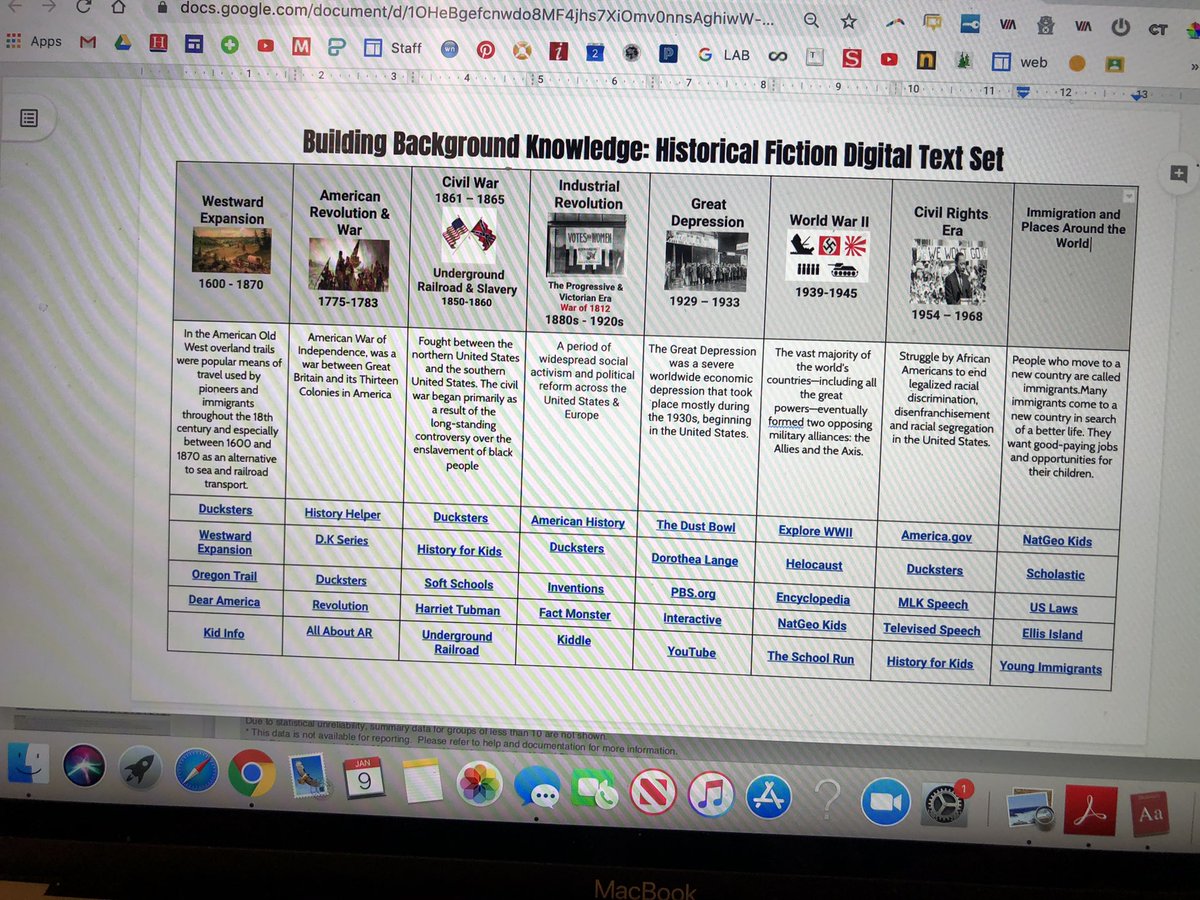Open the Staff bookmark
The height and width of the screenshot is (900, 1200).
pos(393,48)
